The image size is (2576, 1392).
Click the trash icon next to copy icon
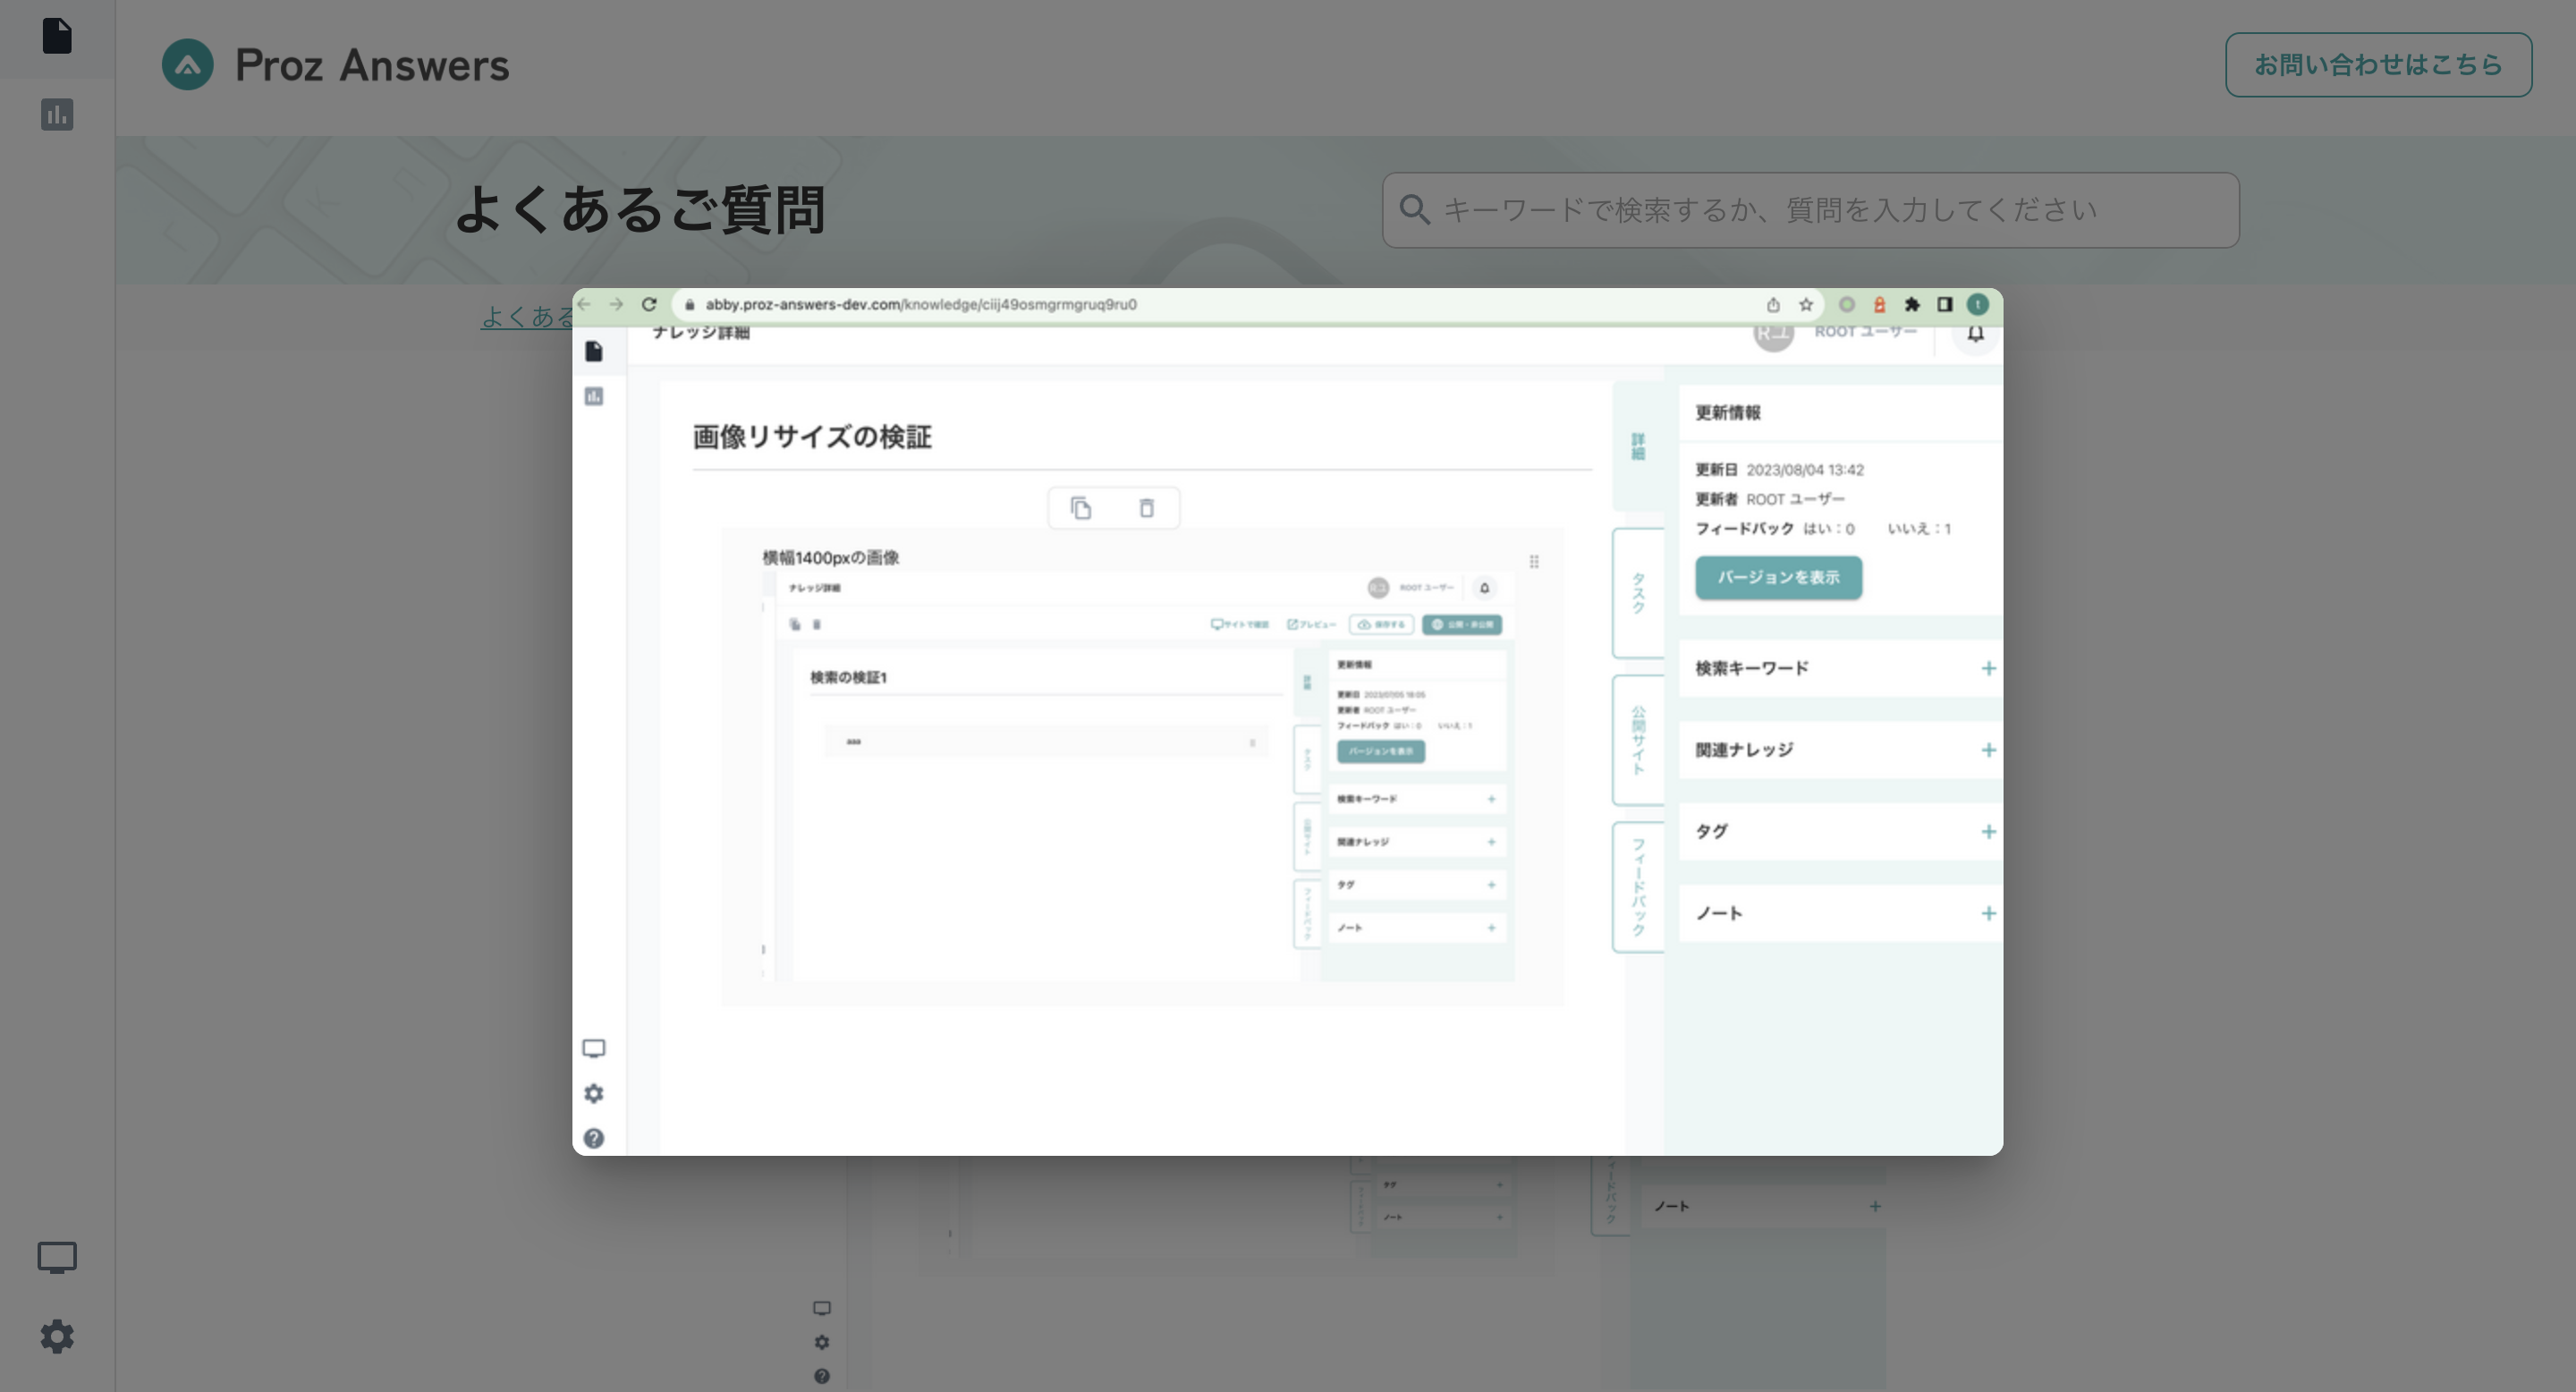pos(1147,508)
